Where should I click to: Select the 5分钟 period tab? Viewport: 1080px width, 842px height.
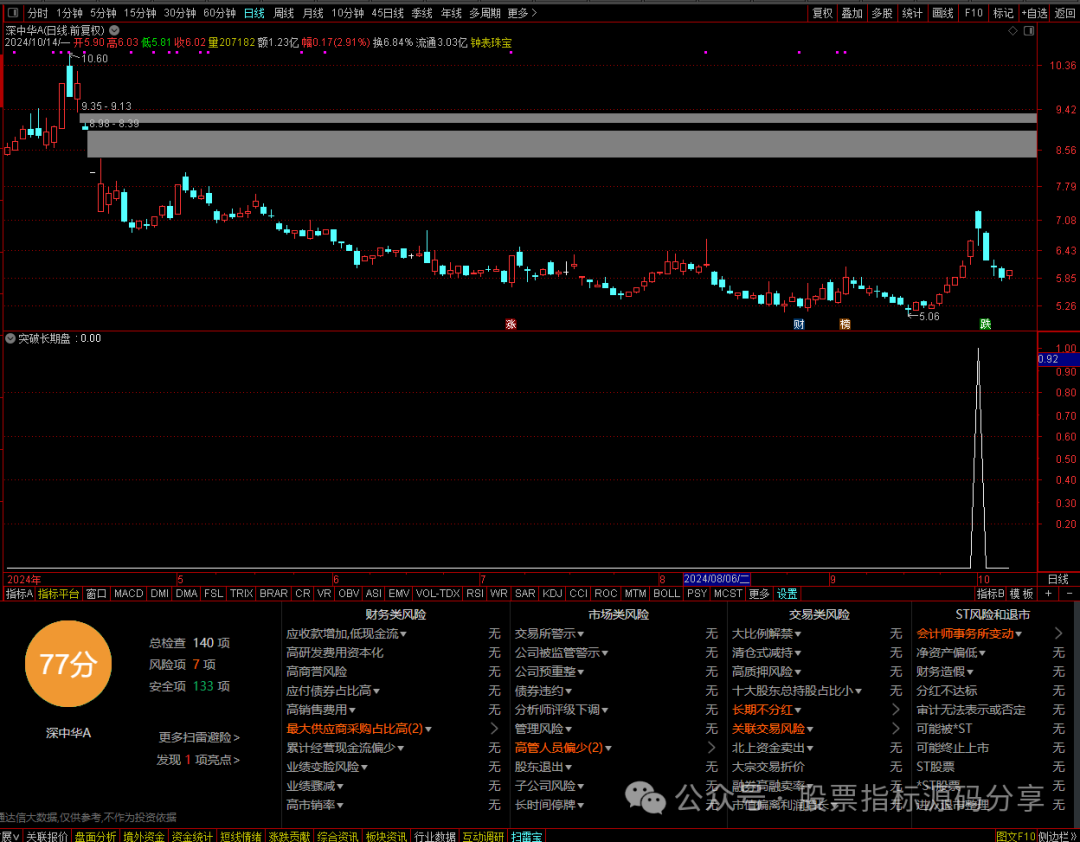(103, 13)
